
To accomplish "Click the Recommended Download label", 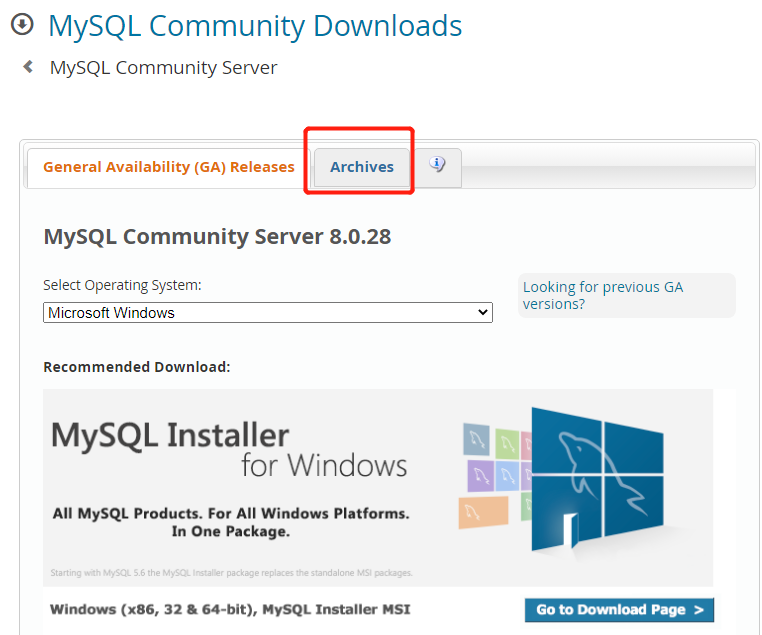I will [137, 367].
